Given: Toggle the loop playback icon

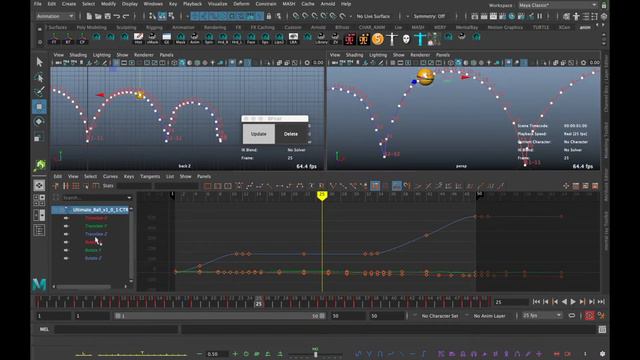Looking at the screenshot, I should (571, 316).
